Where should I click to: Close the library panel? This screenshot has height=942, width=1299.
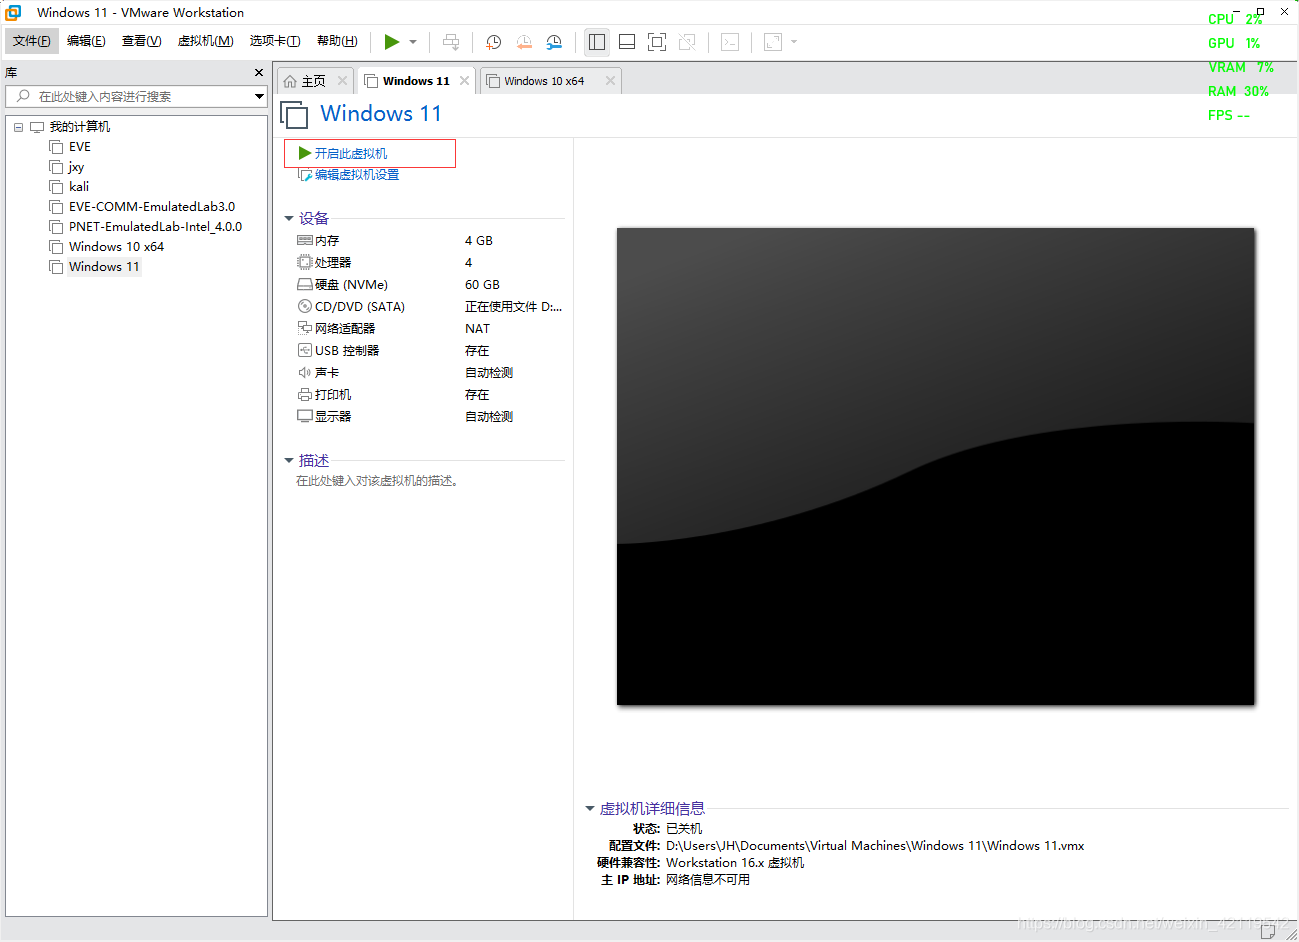pyautogui.click(x=259, y=73)
